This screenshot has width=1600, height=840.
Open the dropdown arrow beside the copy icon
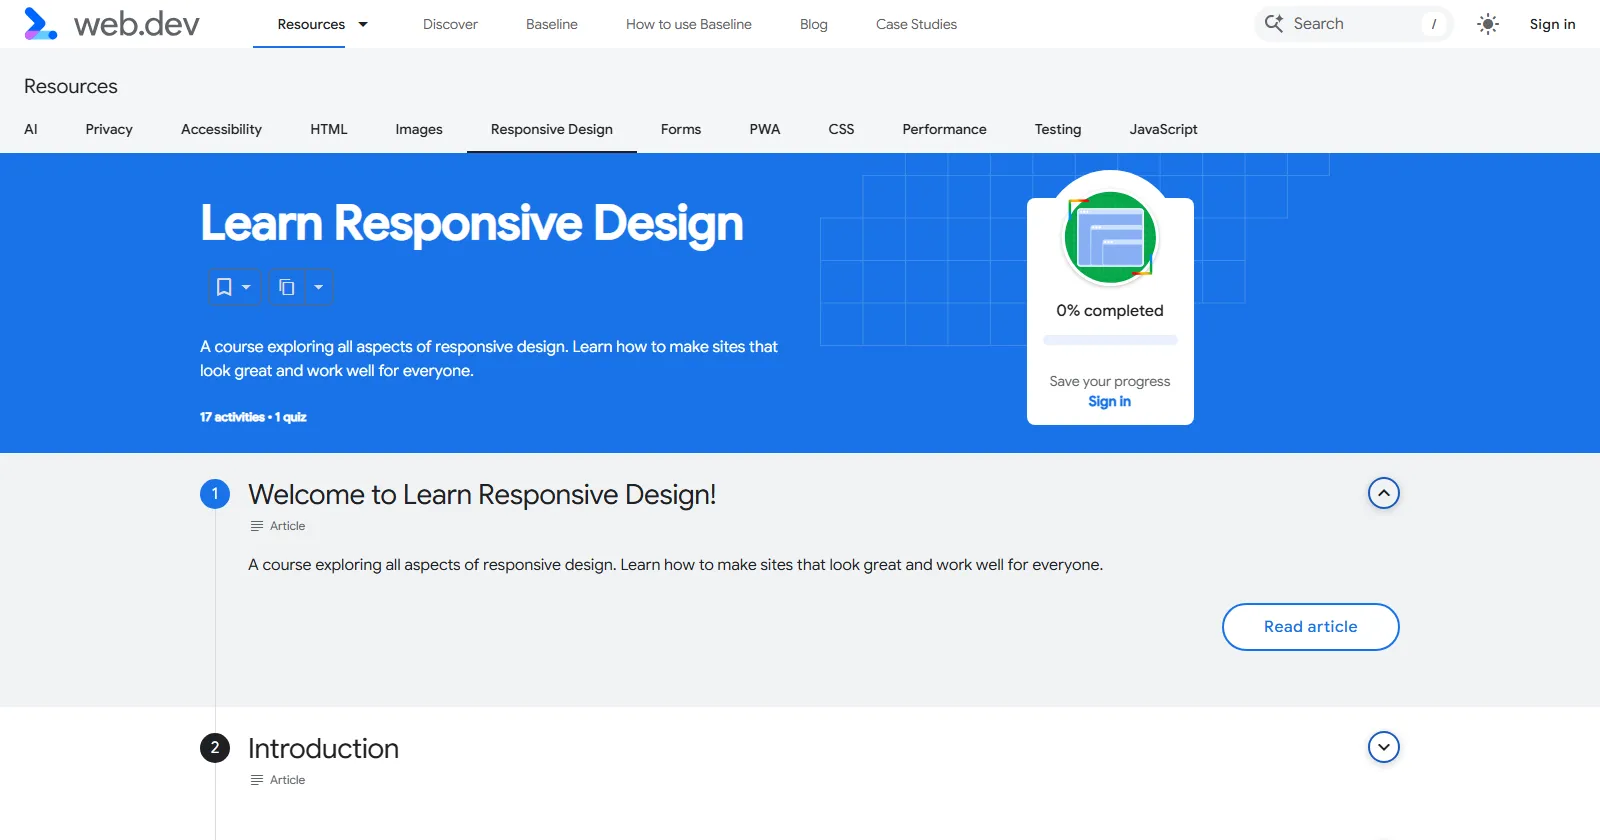pyautogui.click(x=319, y=287)
